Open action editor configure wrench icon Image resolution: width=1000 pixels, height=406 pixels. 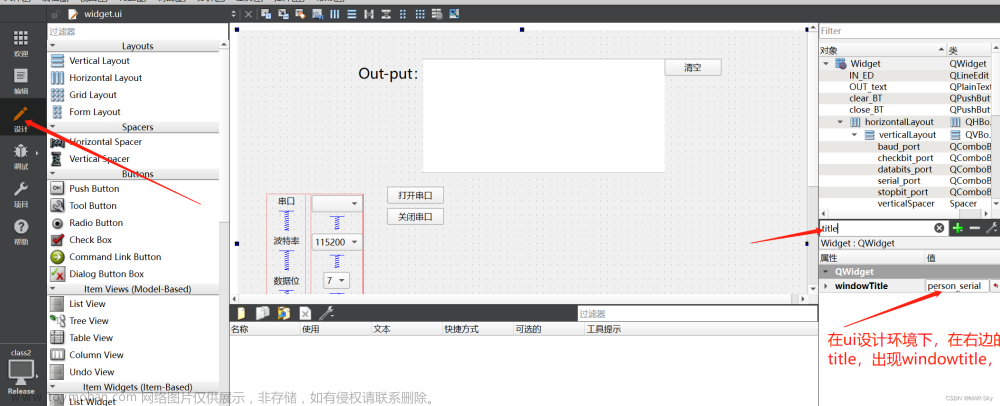tap(326, 313)
